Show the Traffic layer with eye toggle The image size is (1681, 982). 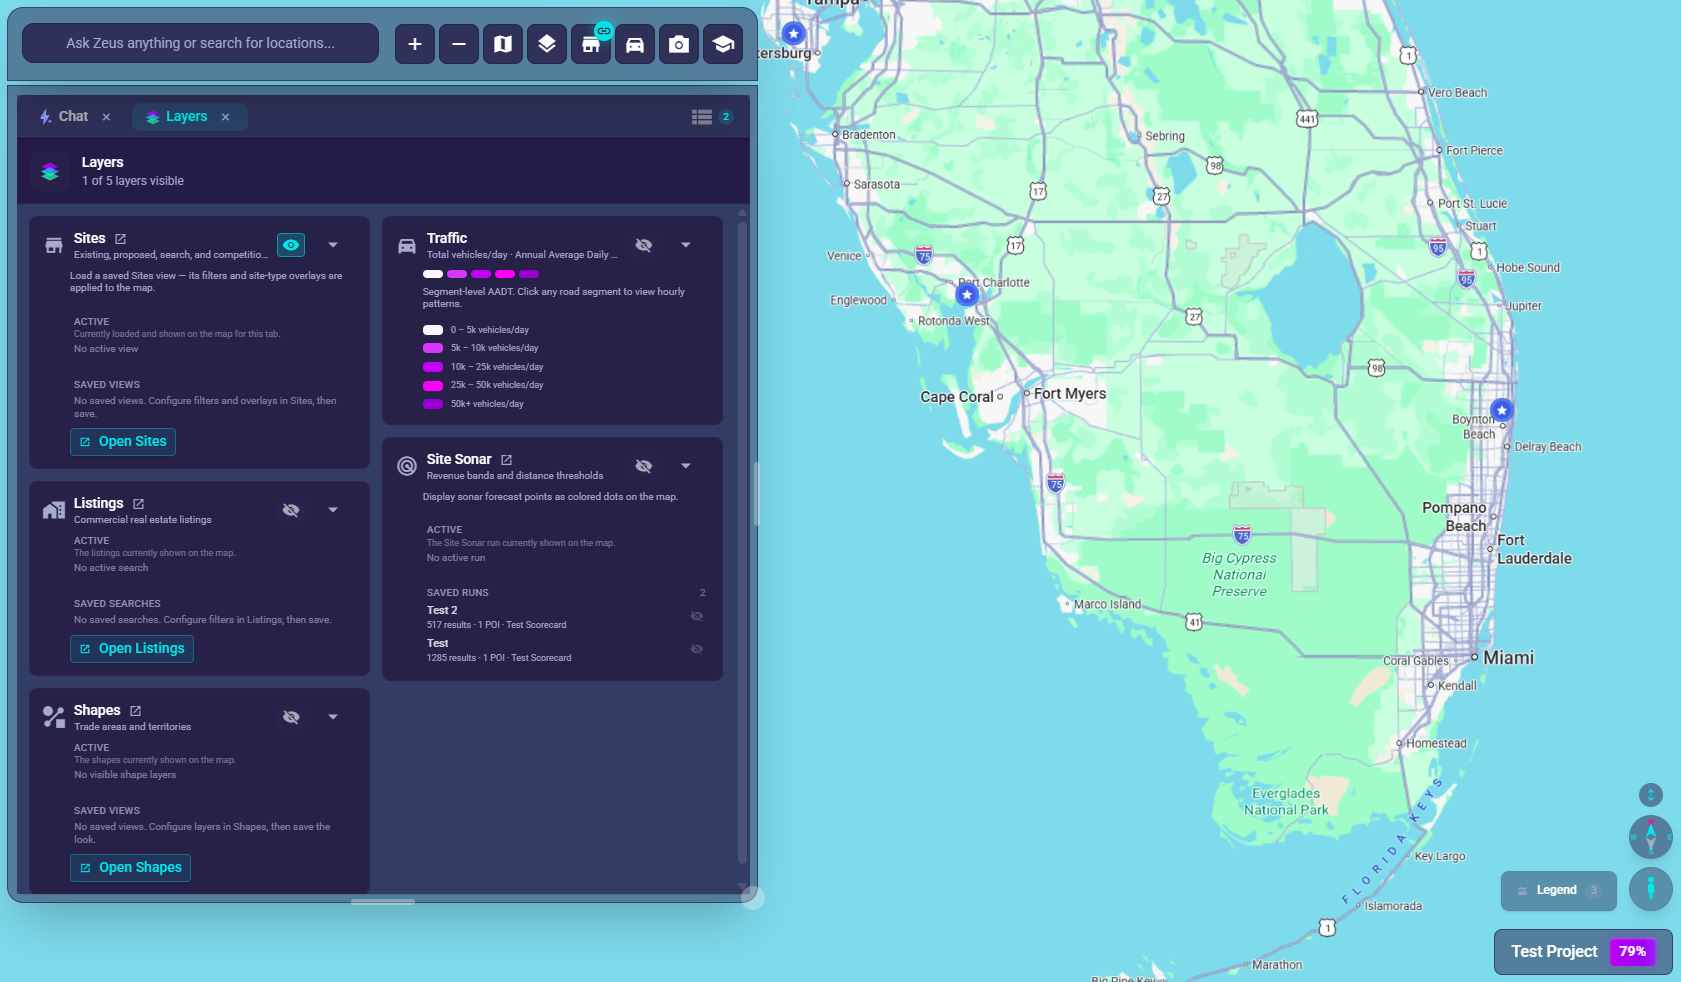[644, 245]
